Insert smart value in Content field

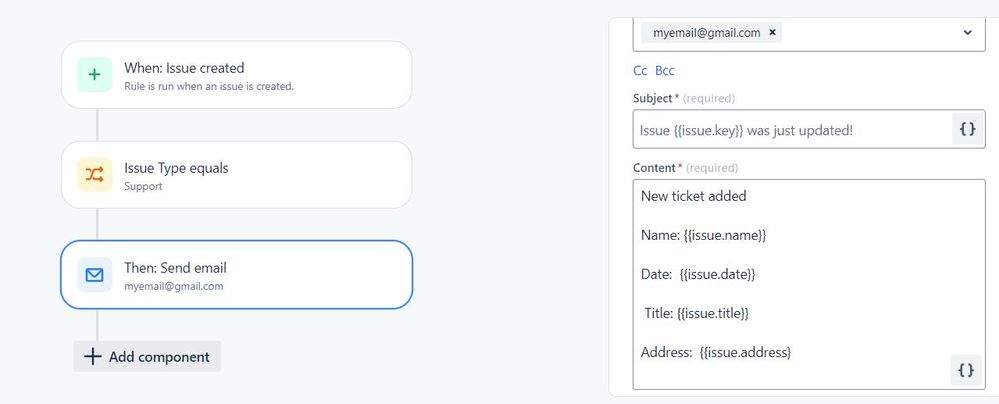point(966,370)
